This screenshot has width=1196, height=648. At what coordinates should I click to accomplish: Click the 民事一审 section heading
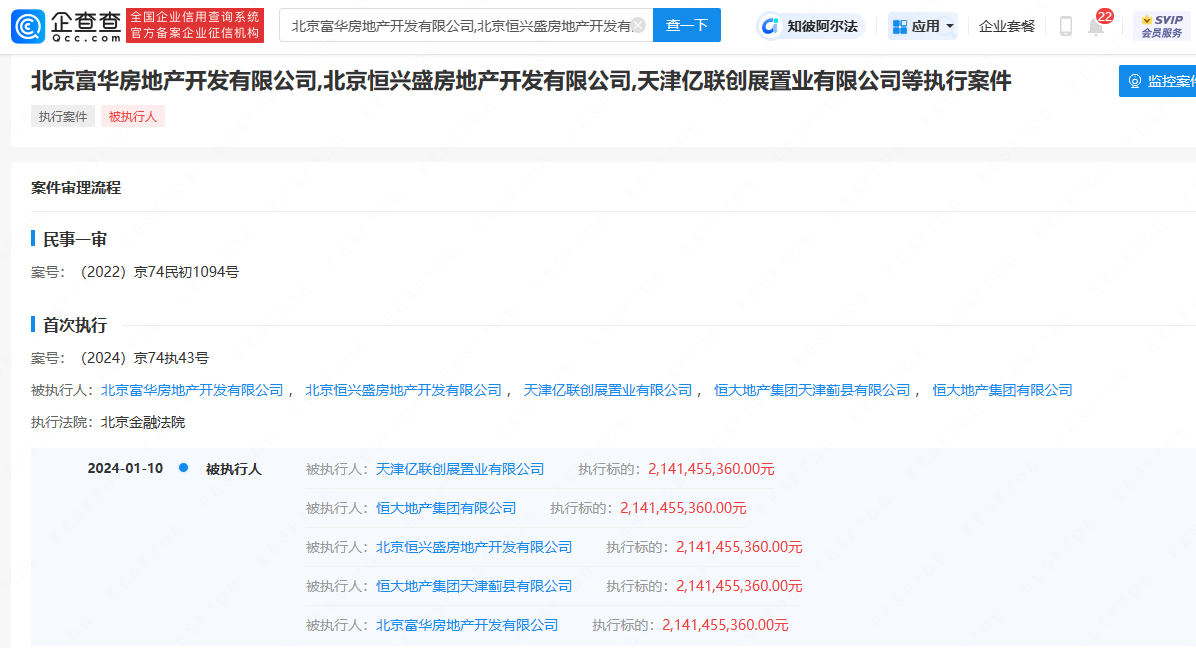click(75, 239)
